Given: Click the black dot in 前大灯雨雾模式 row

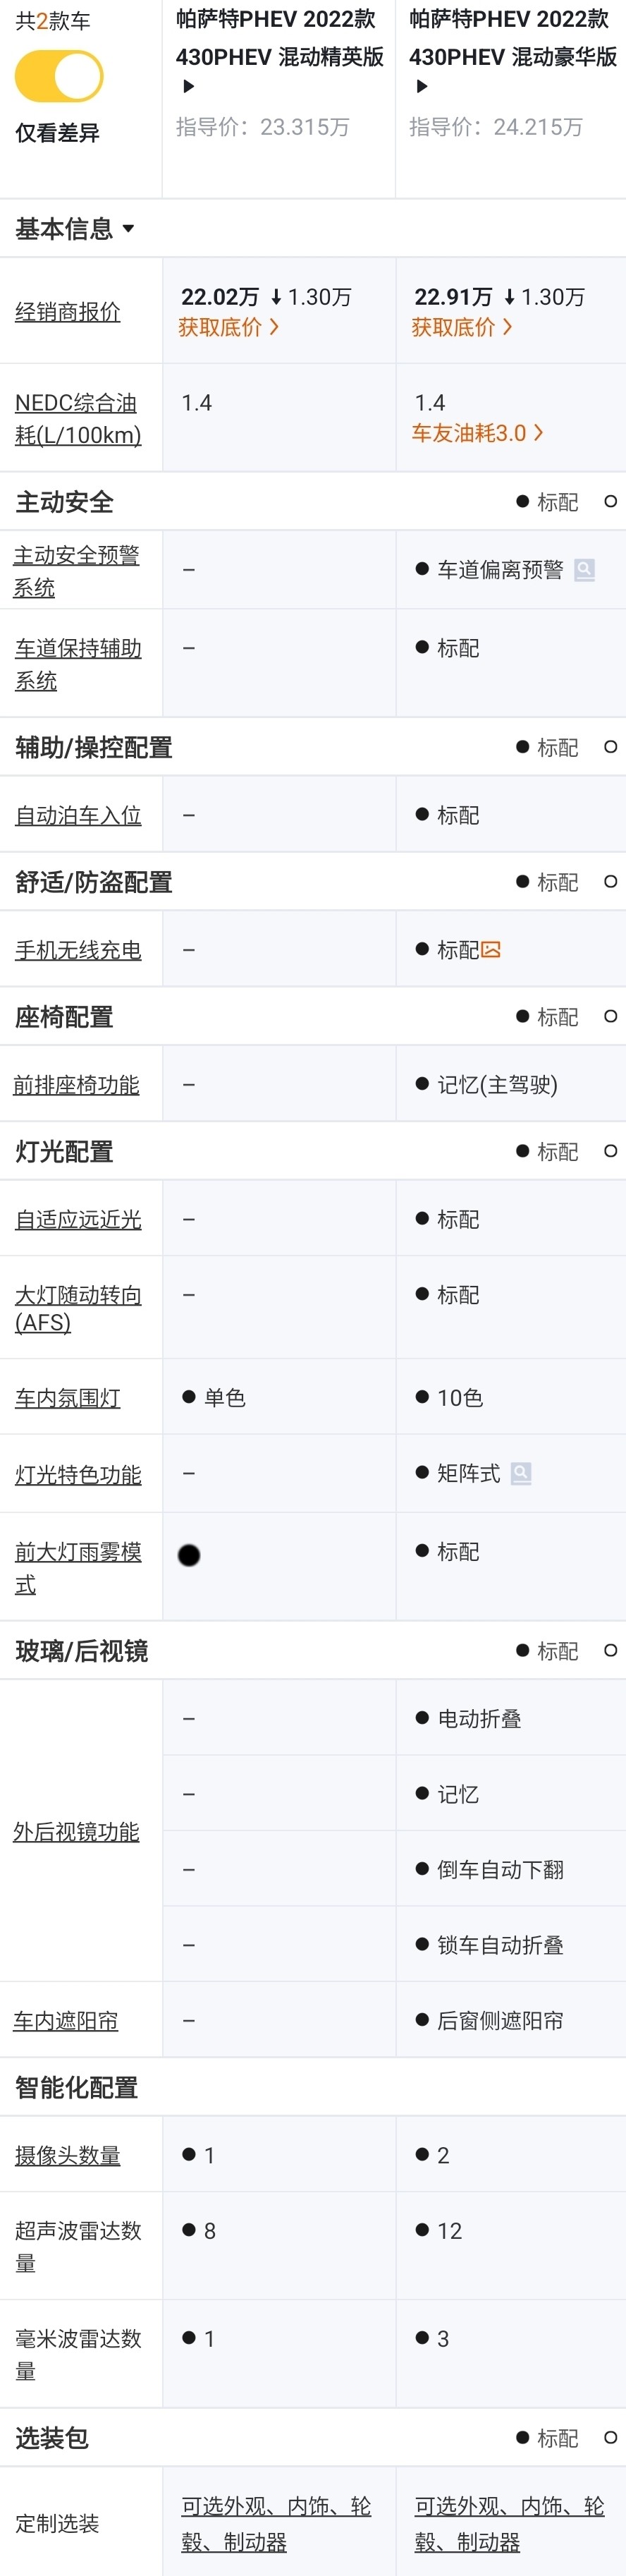Looking at the screenshot, I should point(189,1555).
